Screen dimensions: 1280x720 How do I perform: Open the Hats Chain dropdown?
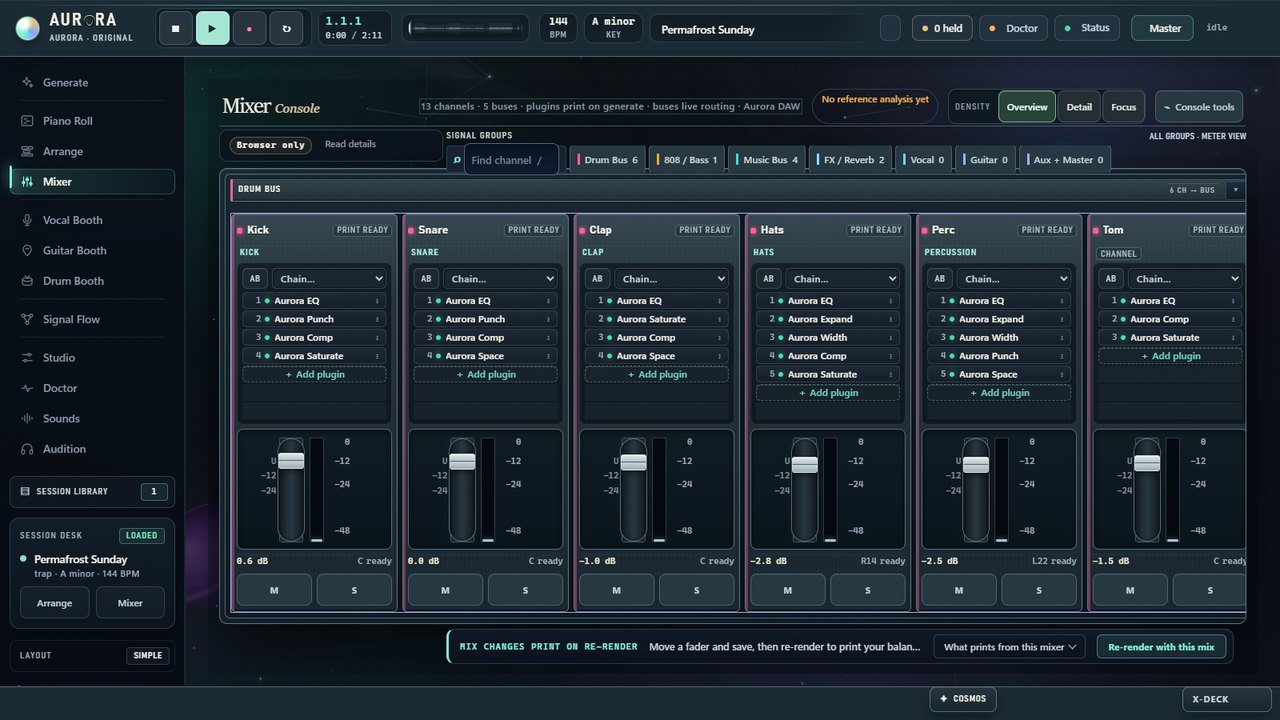tap(842, 279)
